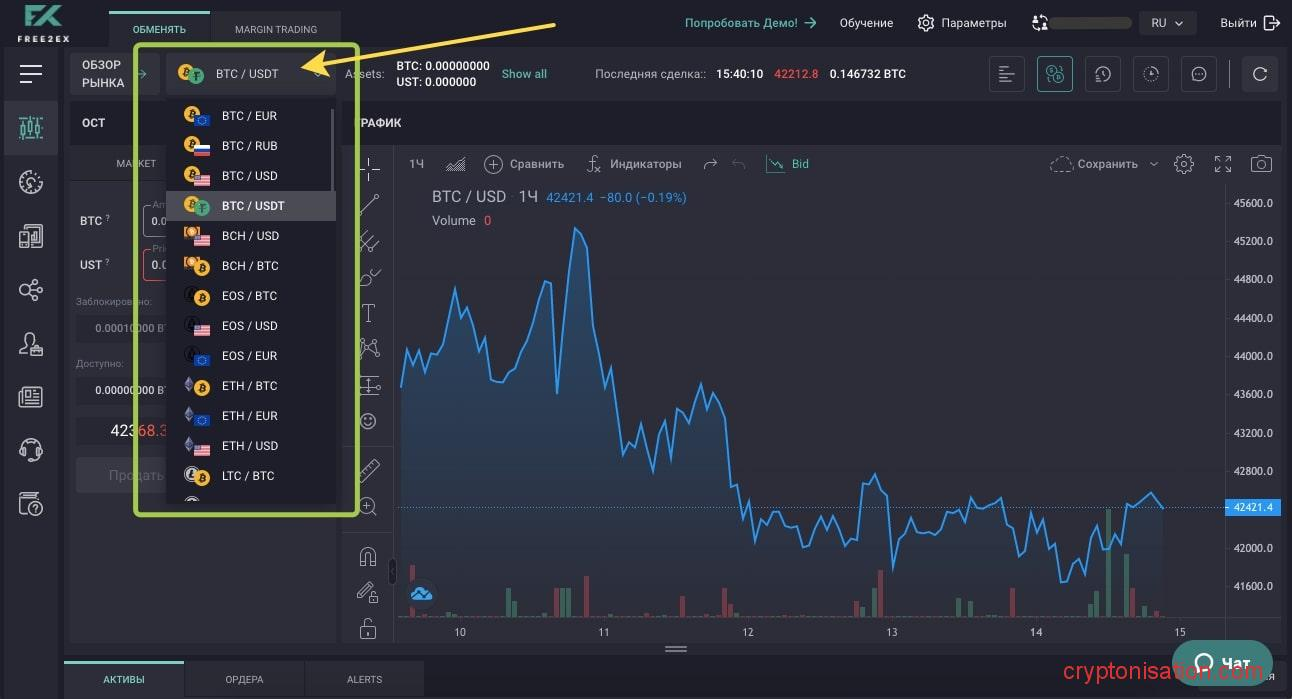Select the crosshair cursor tool
This screenshot has width=1292, height=699.
pos(368,166)
